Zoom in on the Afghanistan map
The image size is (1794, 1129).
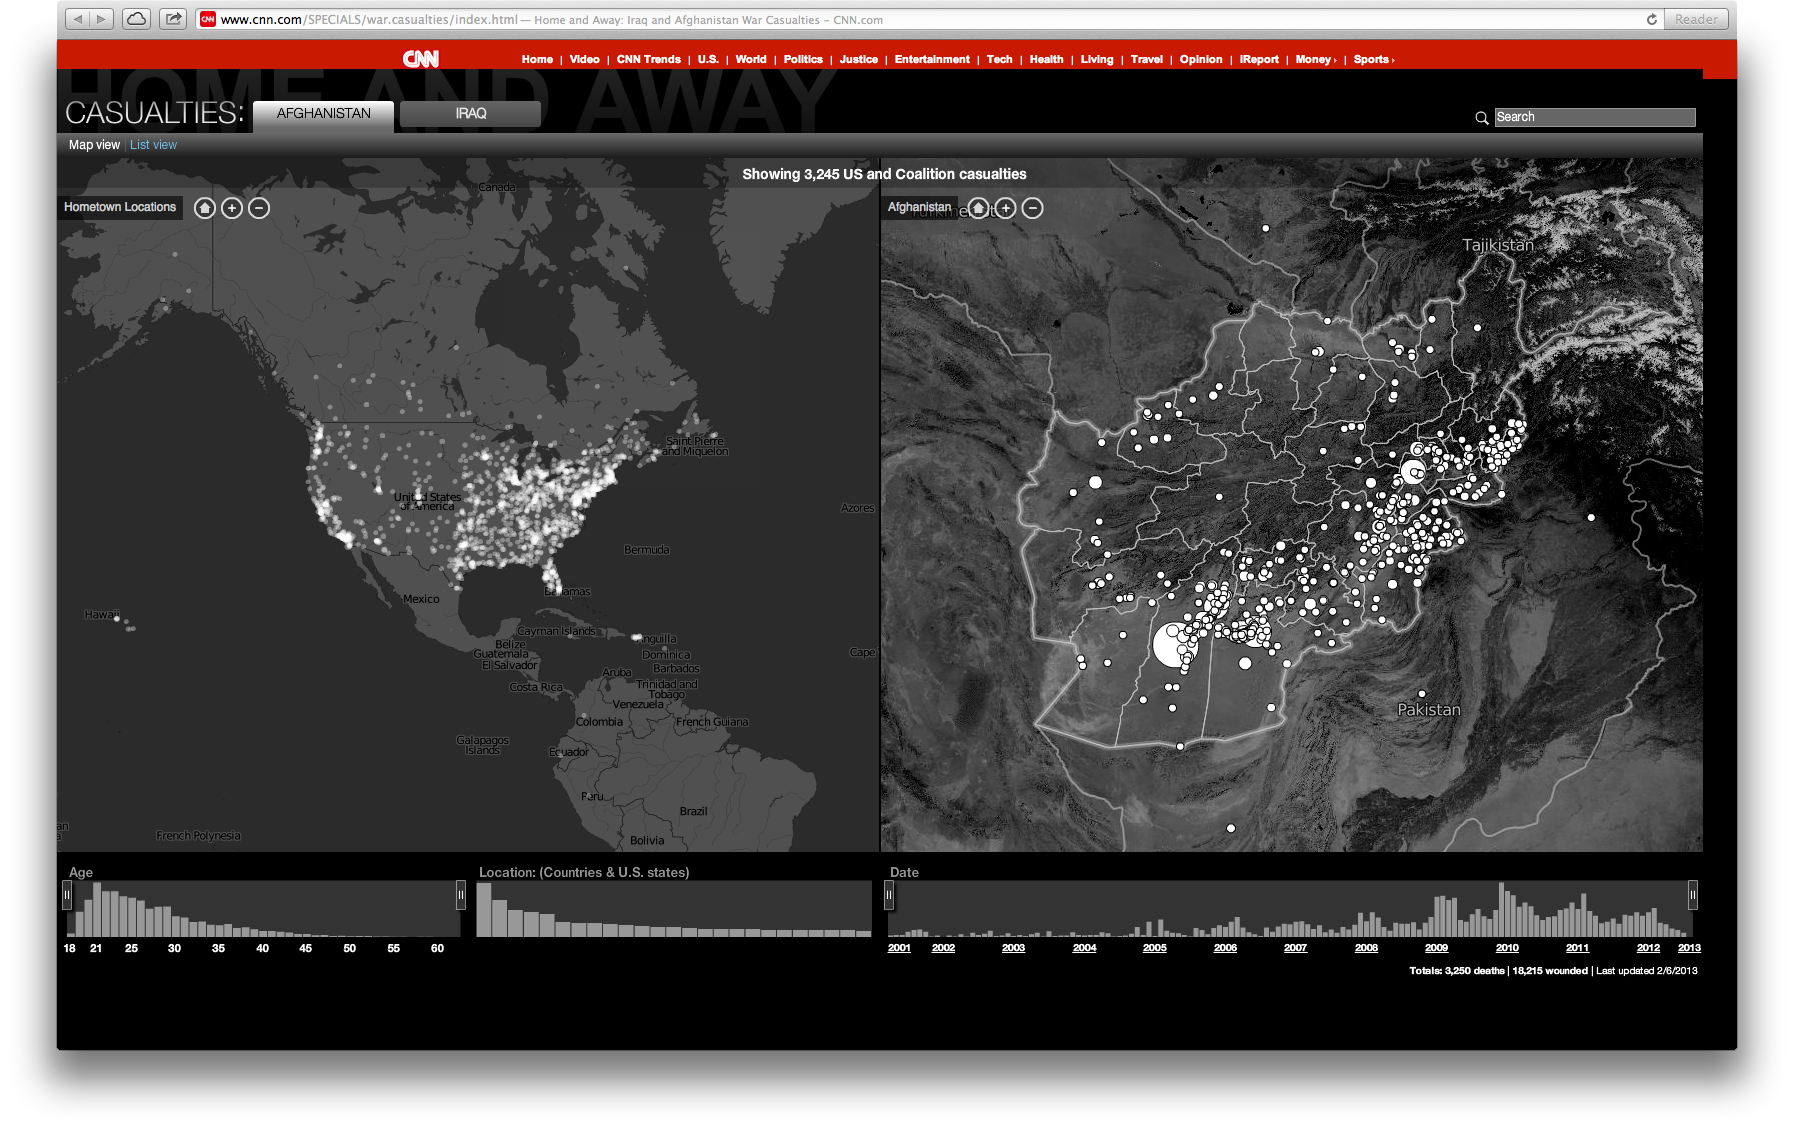coord(1006,208)
